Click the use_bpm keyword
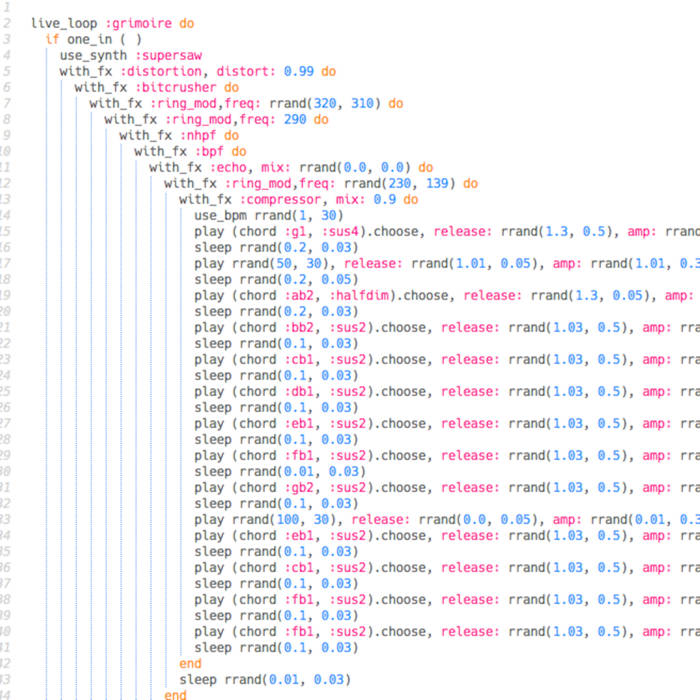The image size is (700, 700). (221, 215)
